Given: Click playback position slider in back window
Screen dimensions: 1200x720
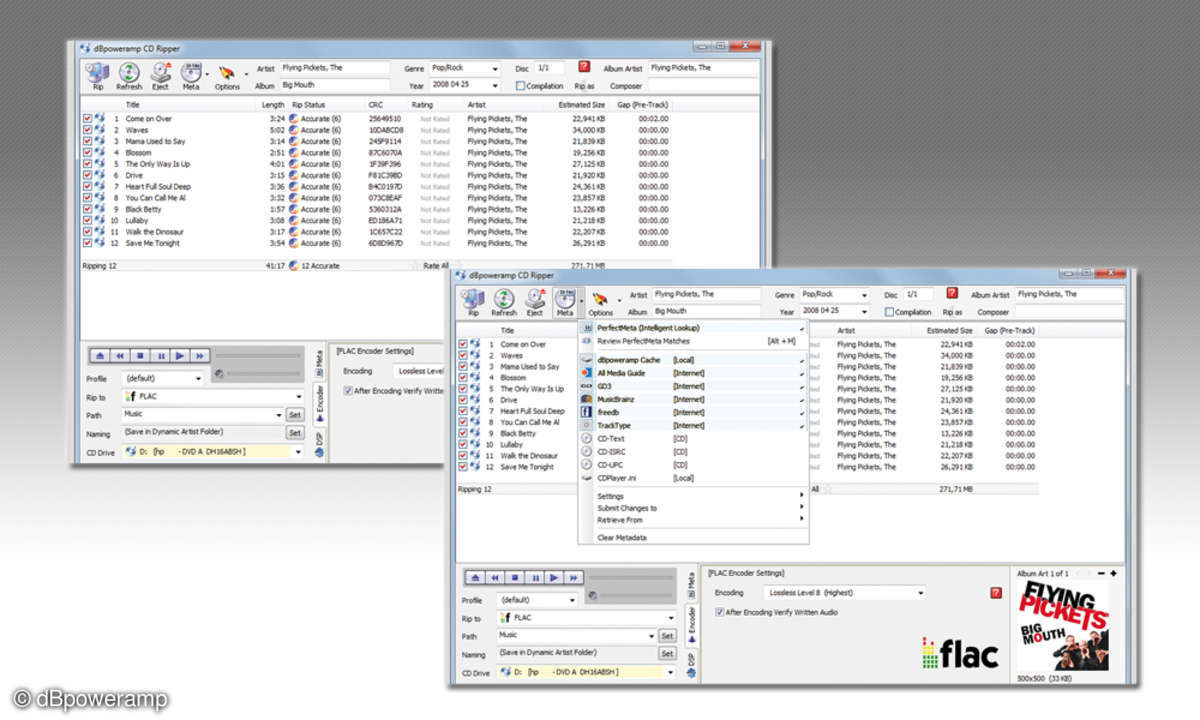Looking at the screenshot, I should coord(258,355).
